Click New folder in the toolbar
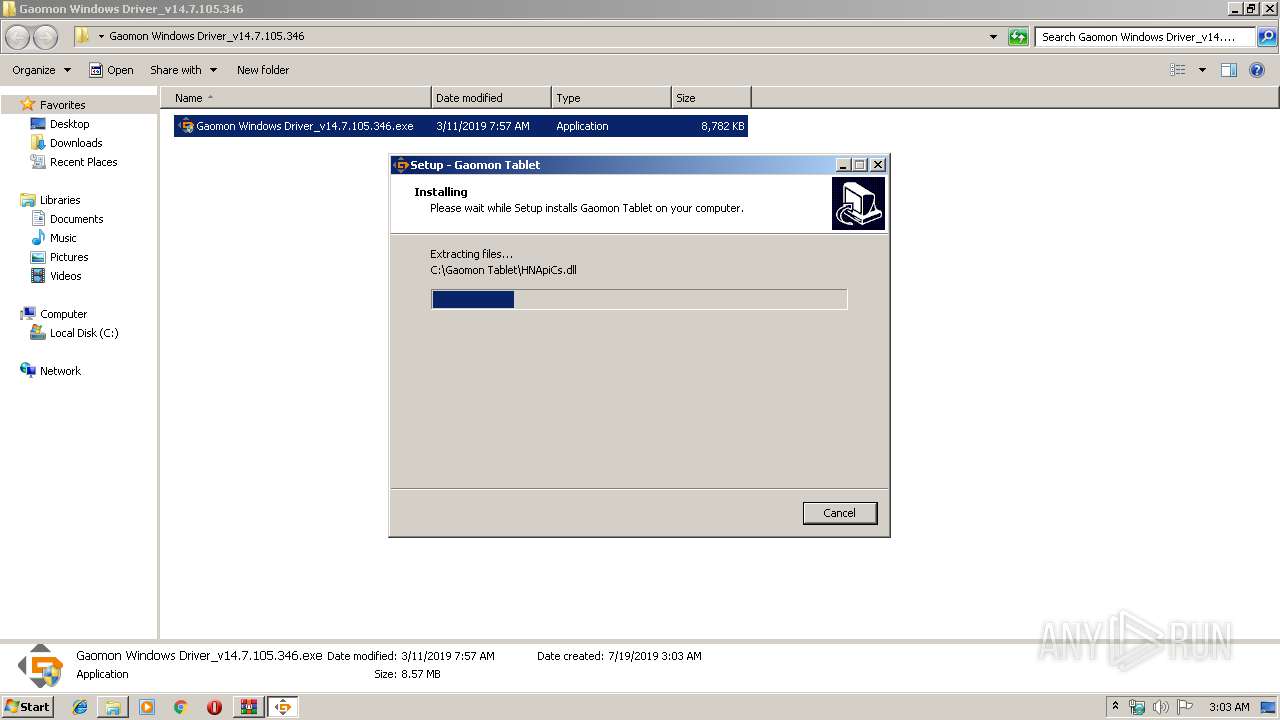This screenshot has height=720, width=1280. pyautogui.click(x=263, y=70)
